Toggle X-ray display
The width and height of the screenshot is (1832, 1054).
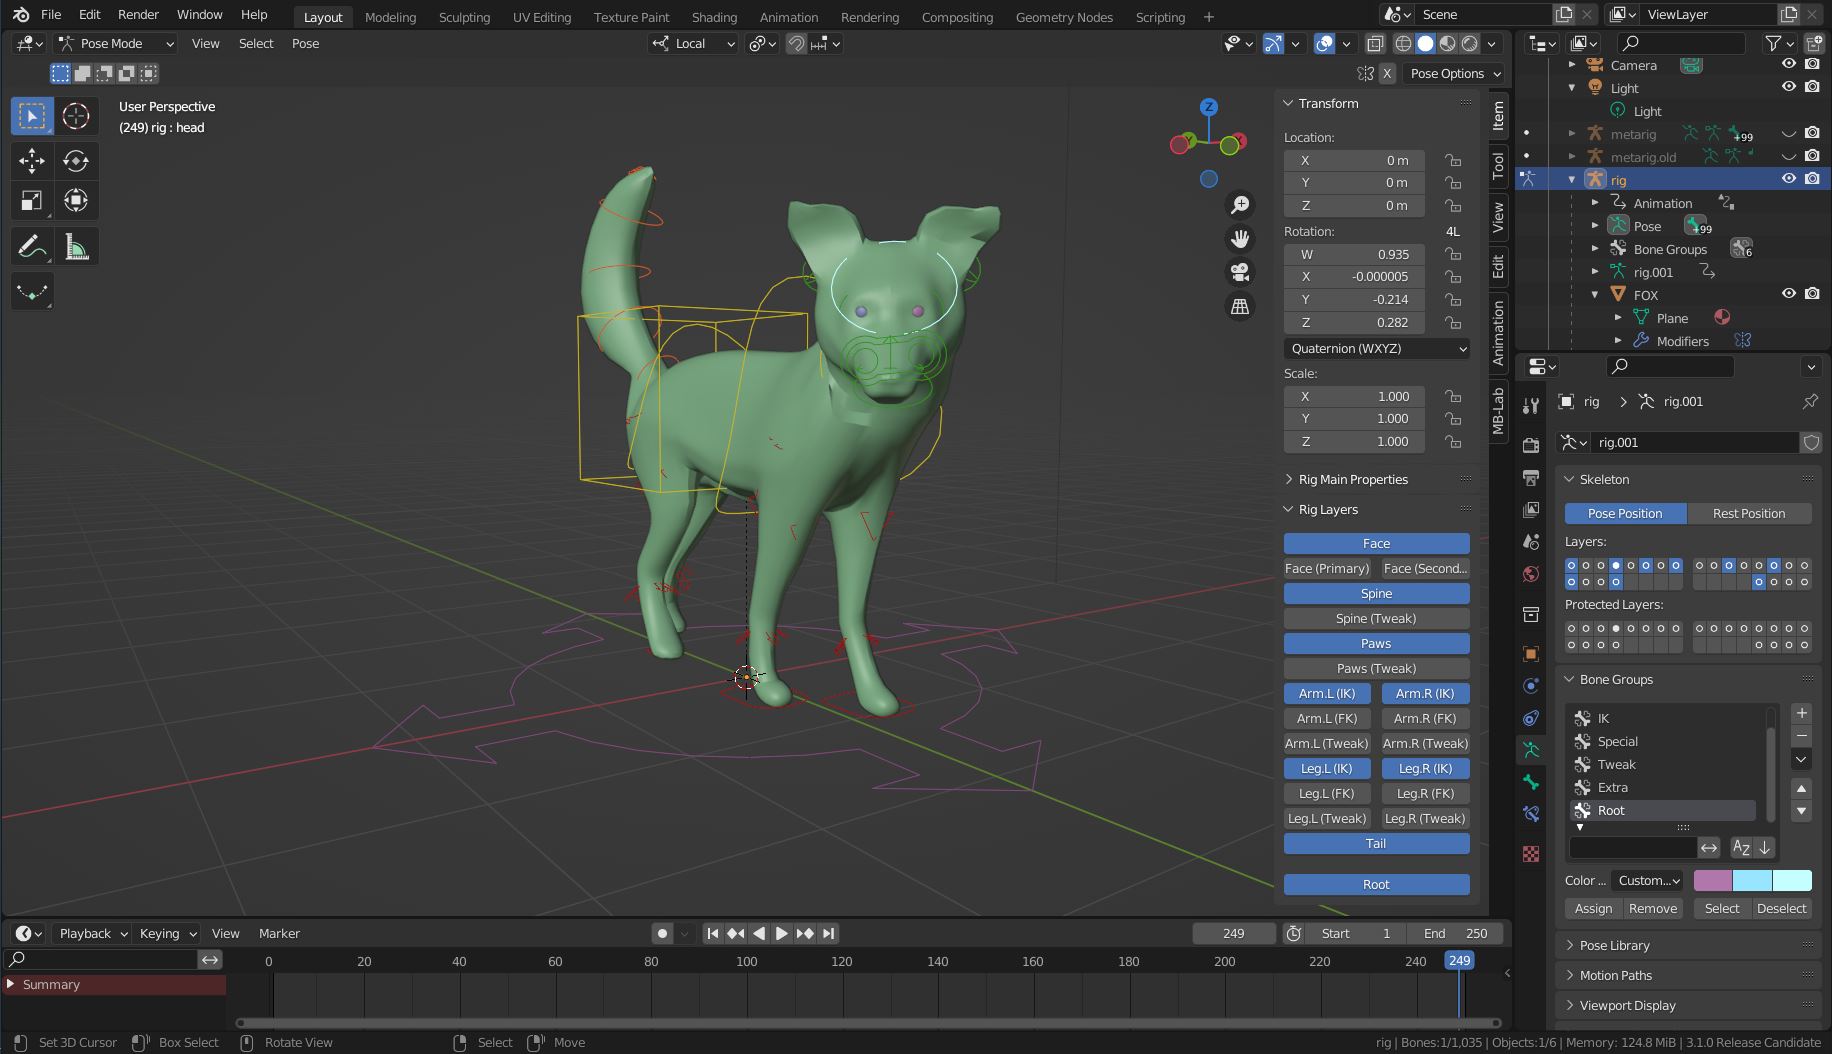(x=1375, y=43)
